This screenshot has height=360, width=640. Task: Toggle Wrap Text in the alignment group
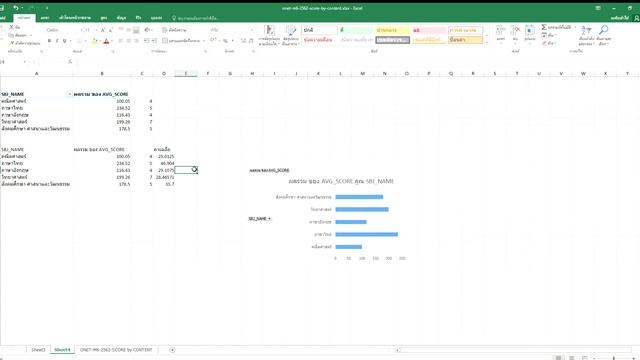(x=175, y=30)
